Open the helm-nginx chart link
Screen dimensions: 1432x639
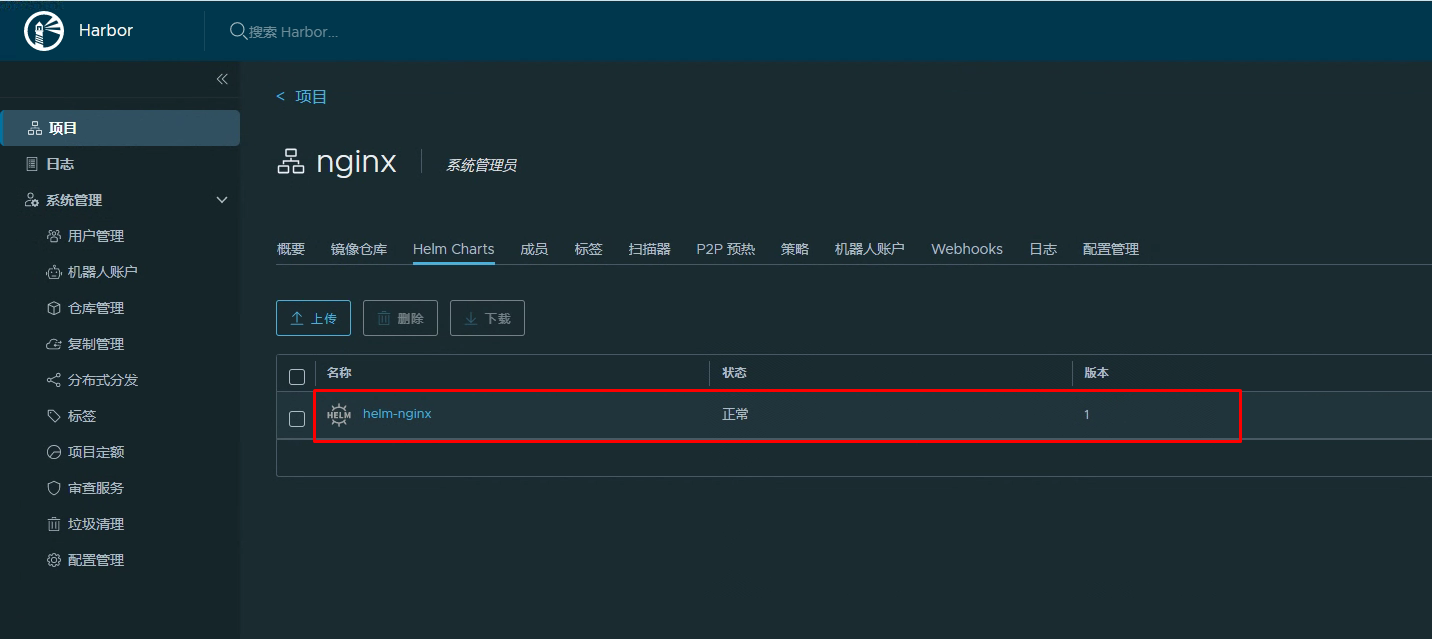click(397, 413)
